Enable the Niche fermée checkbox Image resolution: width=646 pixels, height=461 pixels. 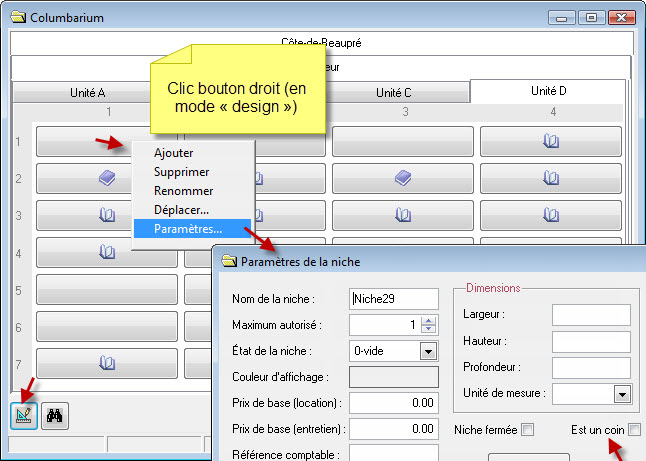pos(528,430)
